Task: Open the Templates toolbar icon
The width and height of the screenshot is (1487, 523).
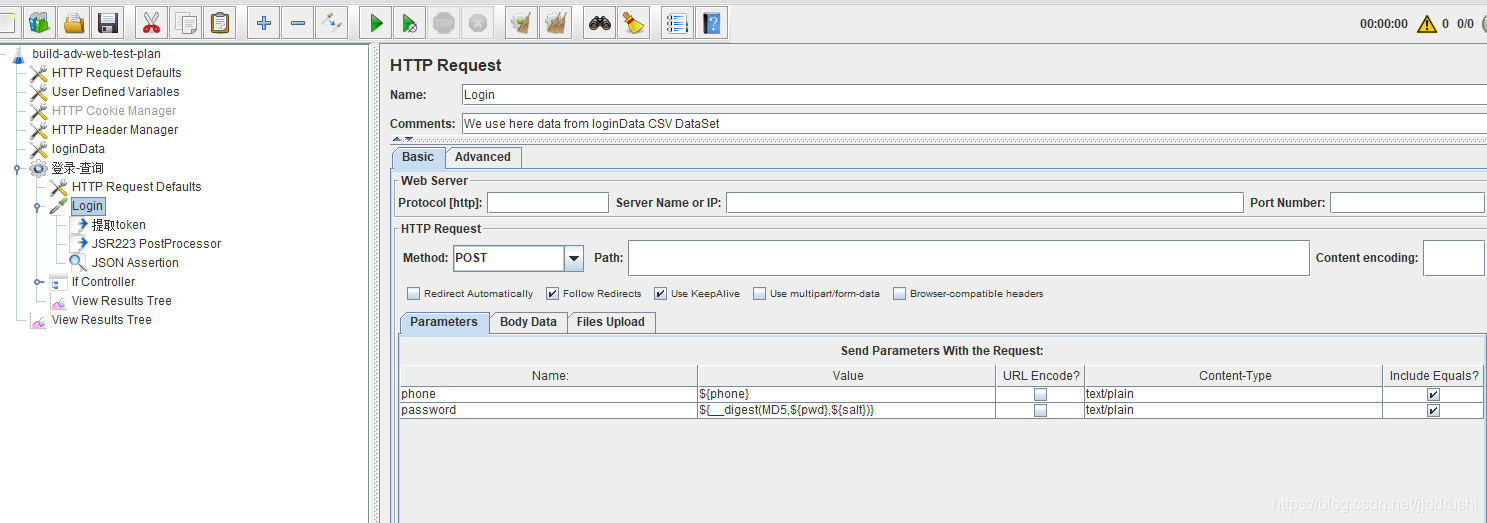Action: point(40,22)
